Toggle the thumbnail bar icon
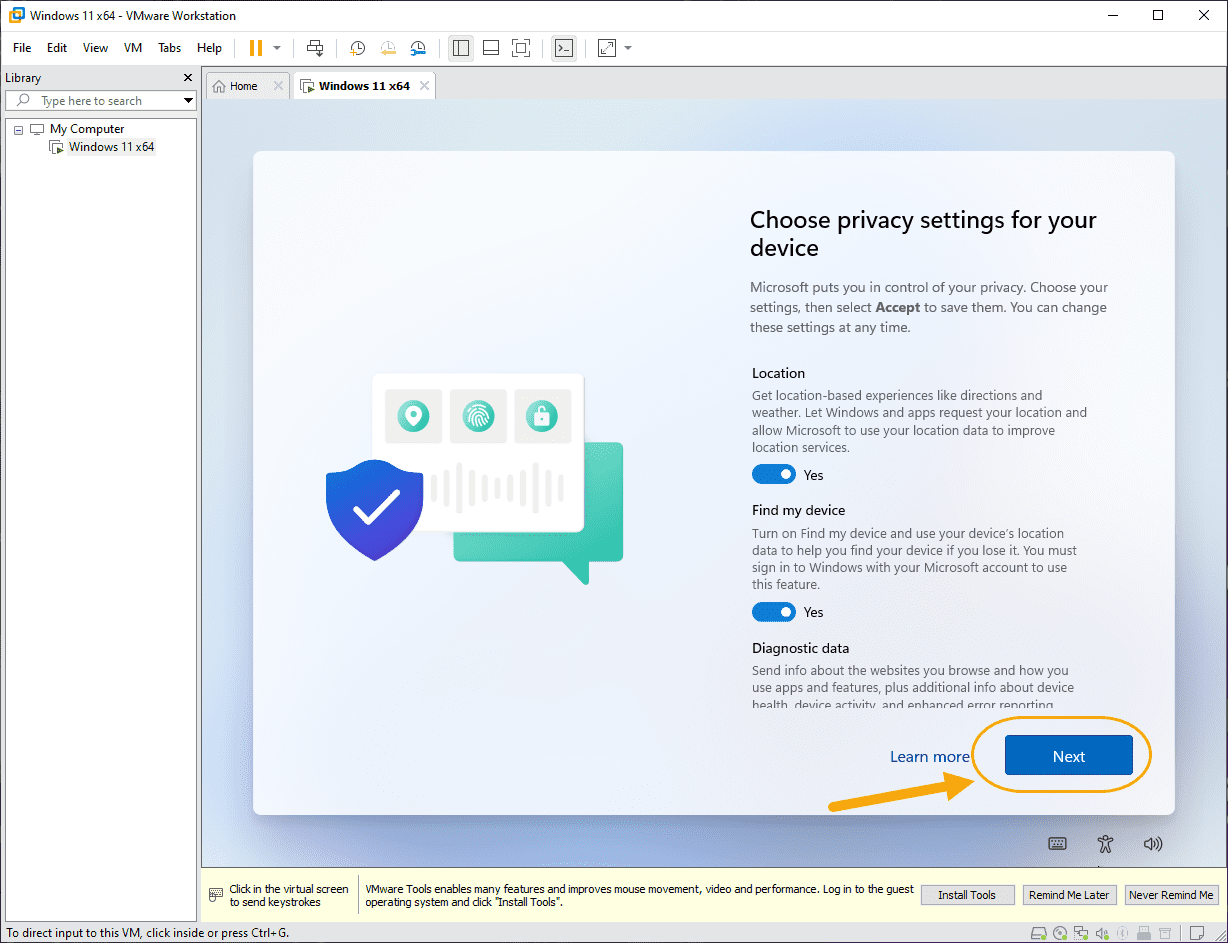The width and height of the screenshot is (1228, 943). (x=491, y=48)
